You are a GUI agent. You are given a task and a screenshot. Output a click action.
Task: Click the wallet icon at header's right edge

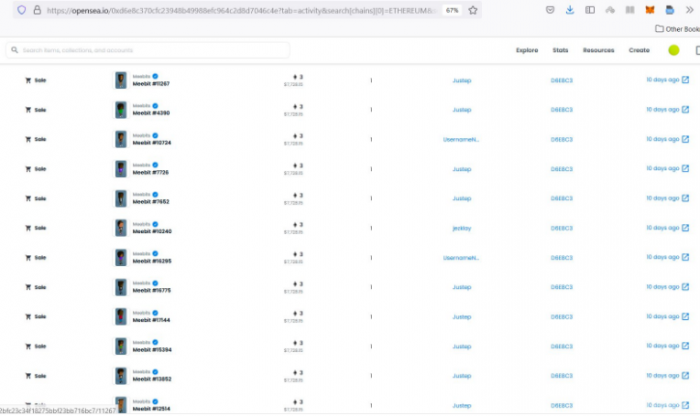(696, 50)
